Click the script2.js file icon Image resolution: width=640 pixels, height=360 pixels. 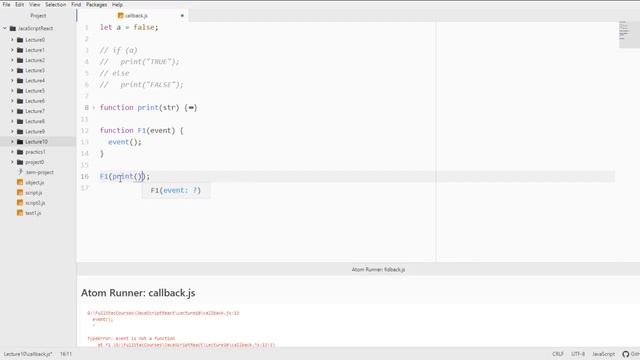point(20,203)
